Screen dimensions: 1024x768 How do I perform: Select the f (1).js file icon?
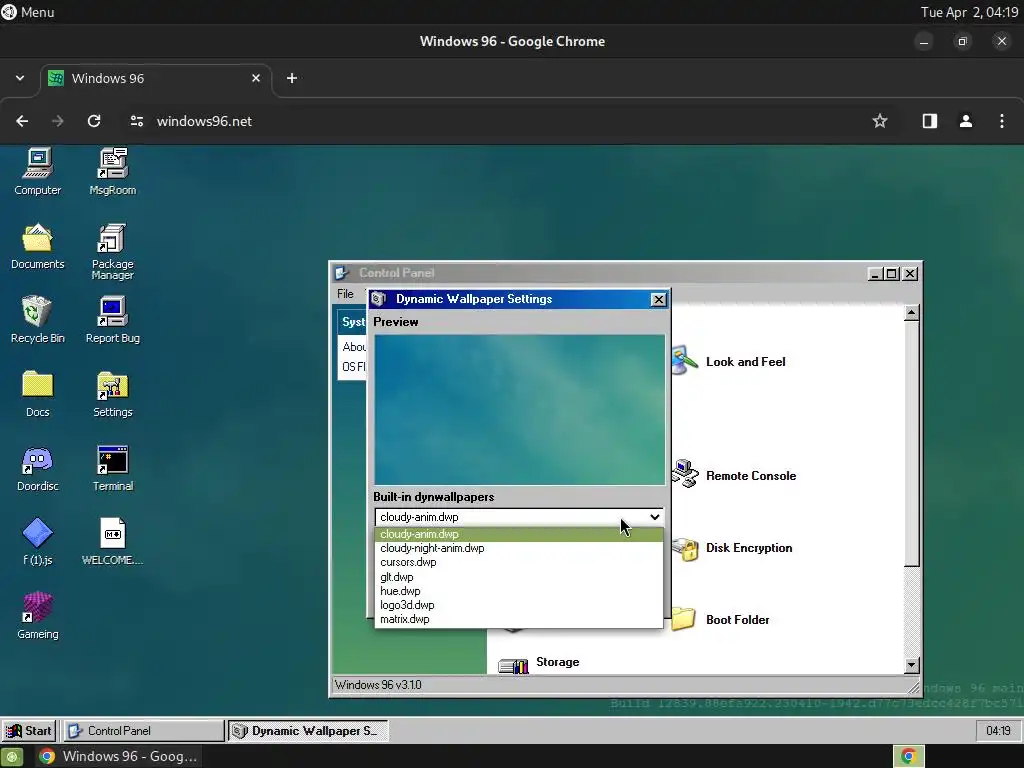point(37,541)
